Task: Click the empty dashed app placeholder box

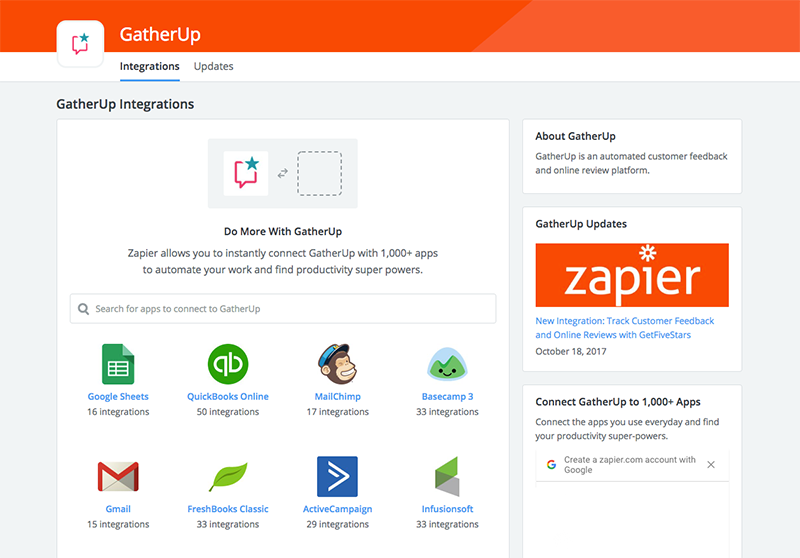Action: [319, 173]
